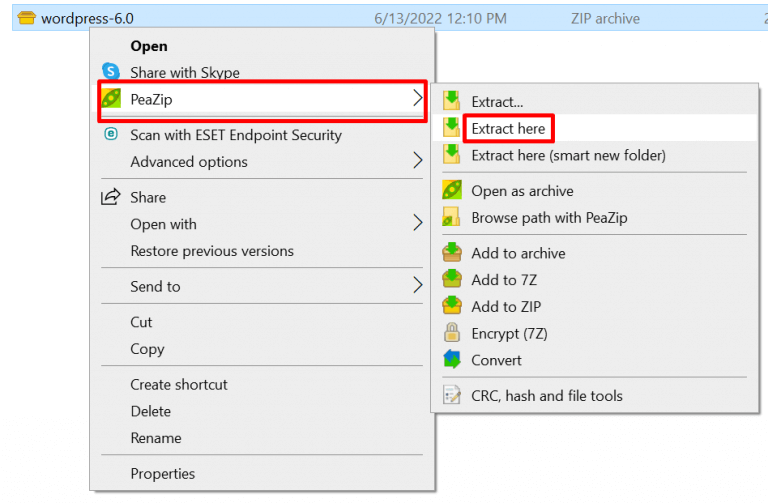Select Extract here (smart new folder)
This screenshot has width=768, height=503.
point(568,155)
